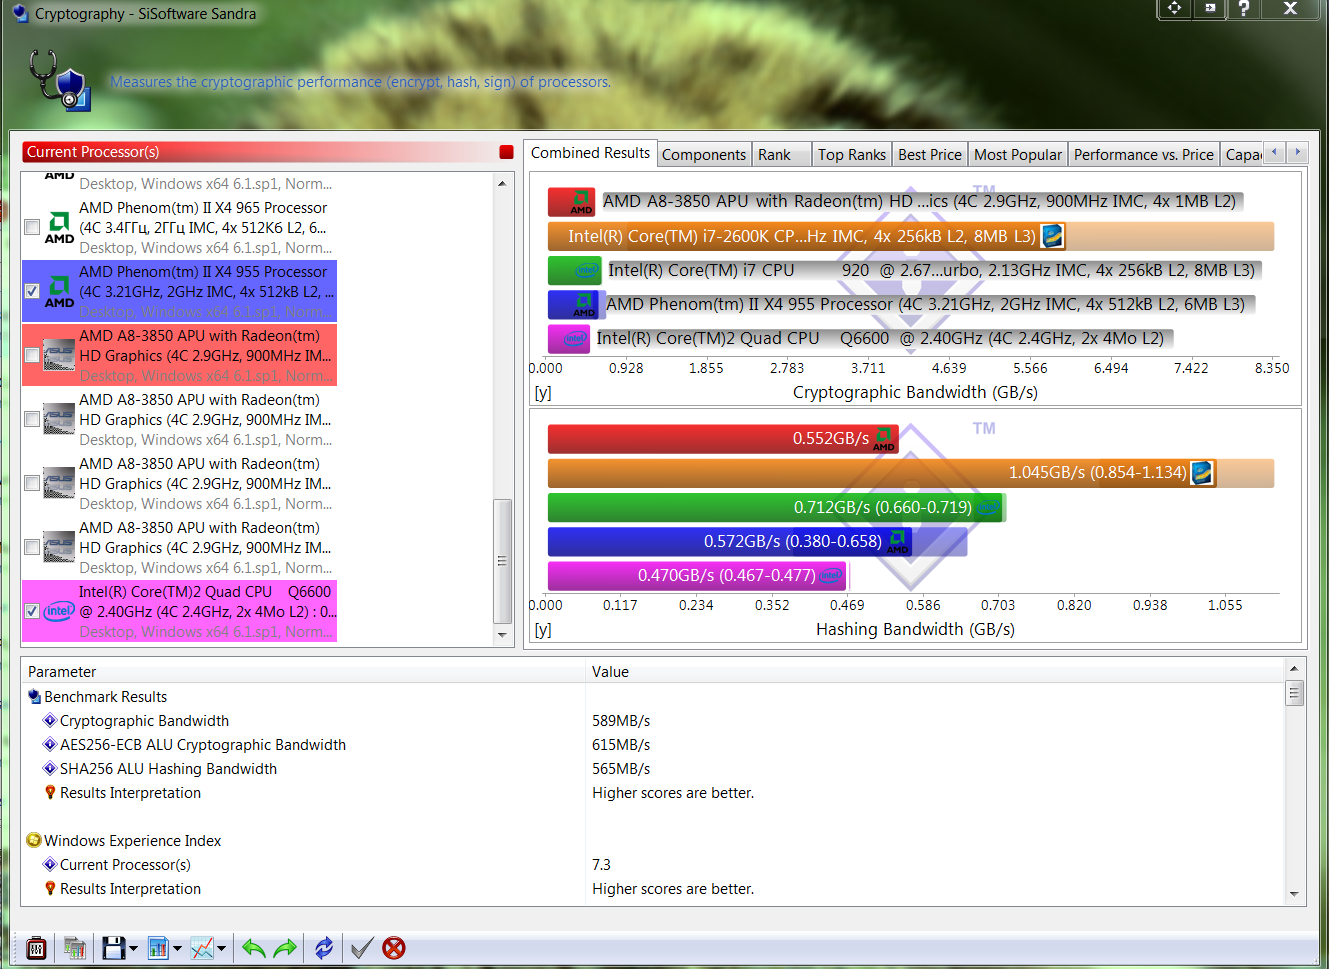Click processor list scrollbar up arrow
Screen dimensions: 1329x969
coord(502,183)
